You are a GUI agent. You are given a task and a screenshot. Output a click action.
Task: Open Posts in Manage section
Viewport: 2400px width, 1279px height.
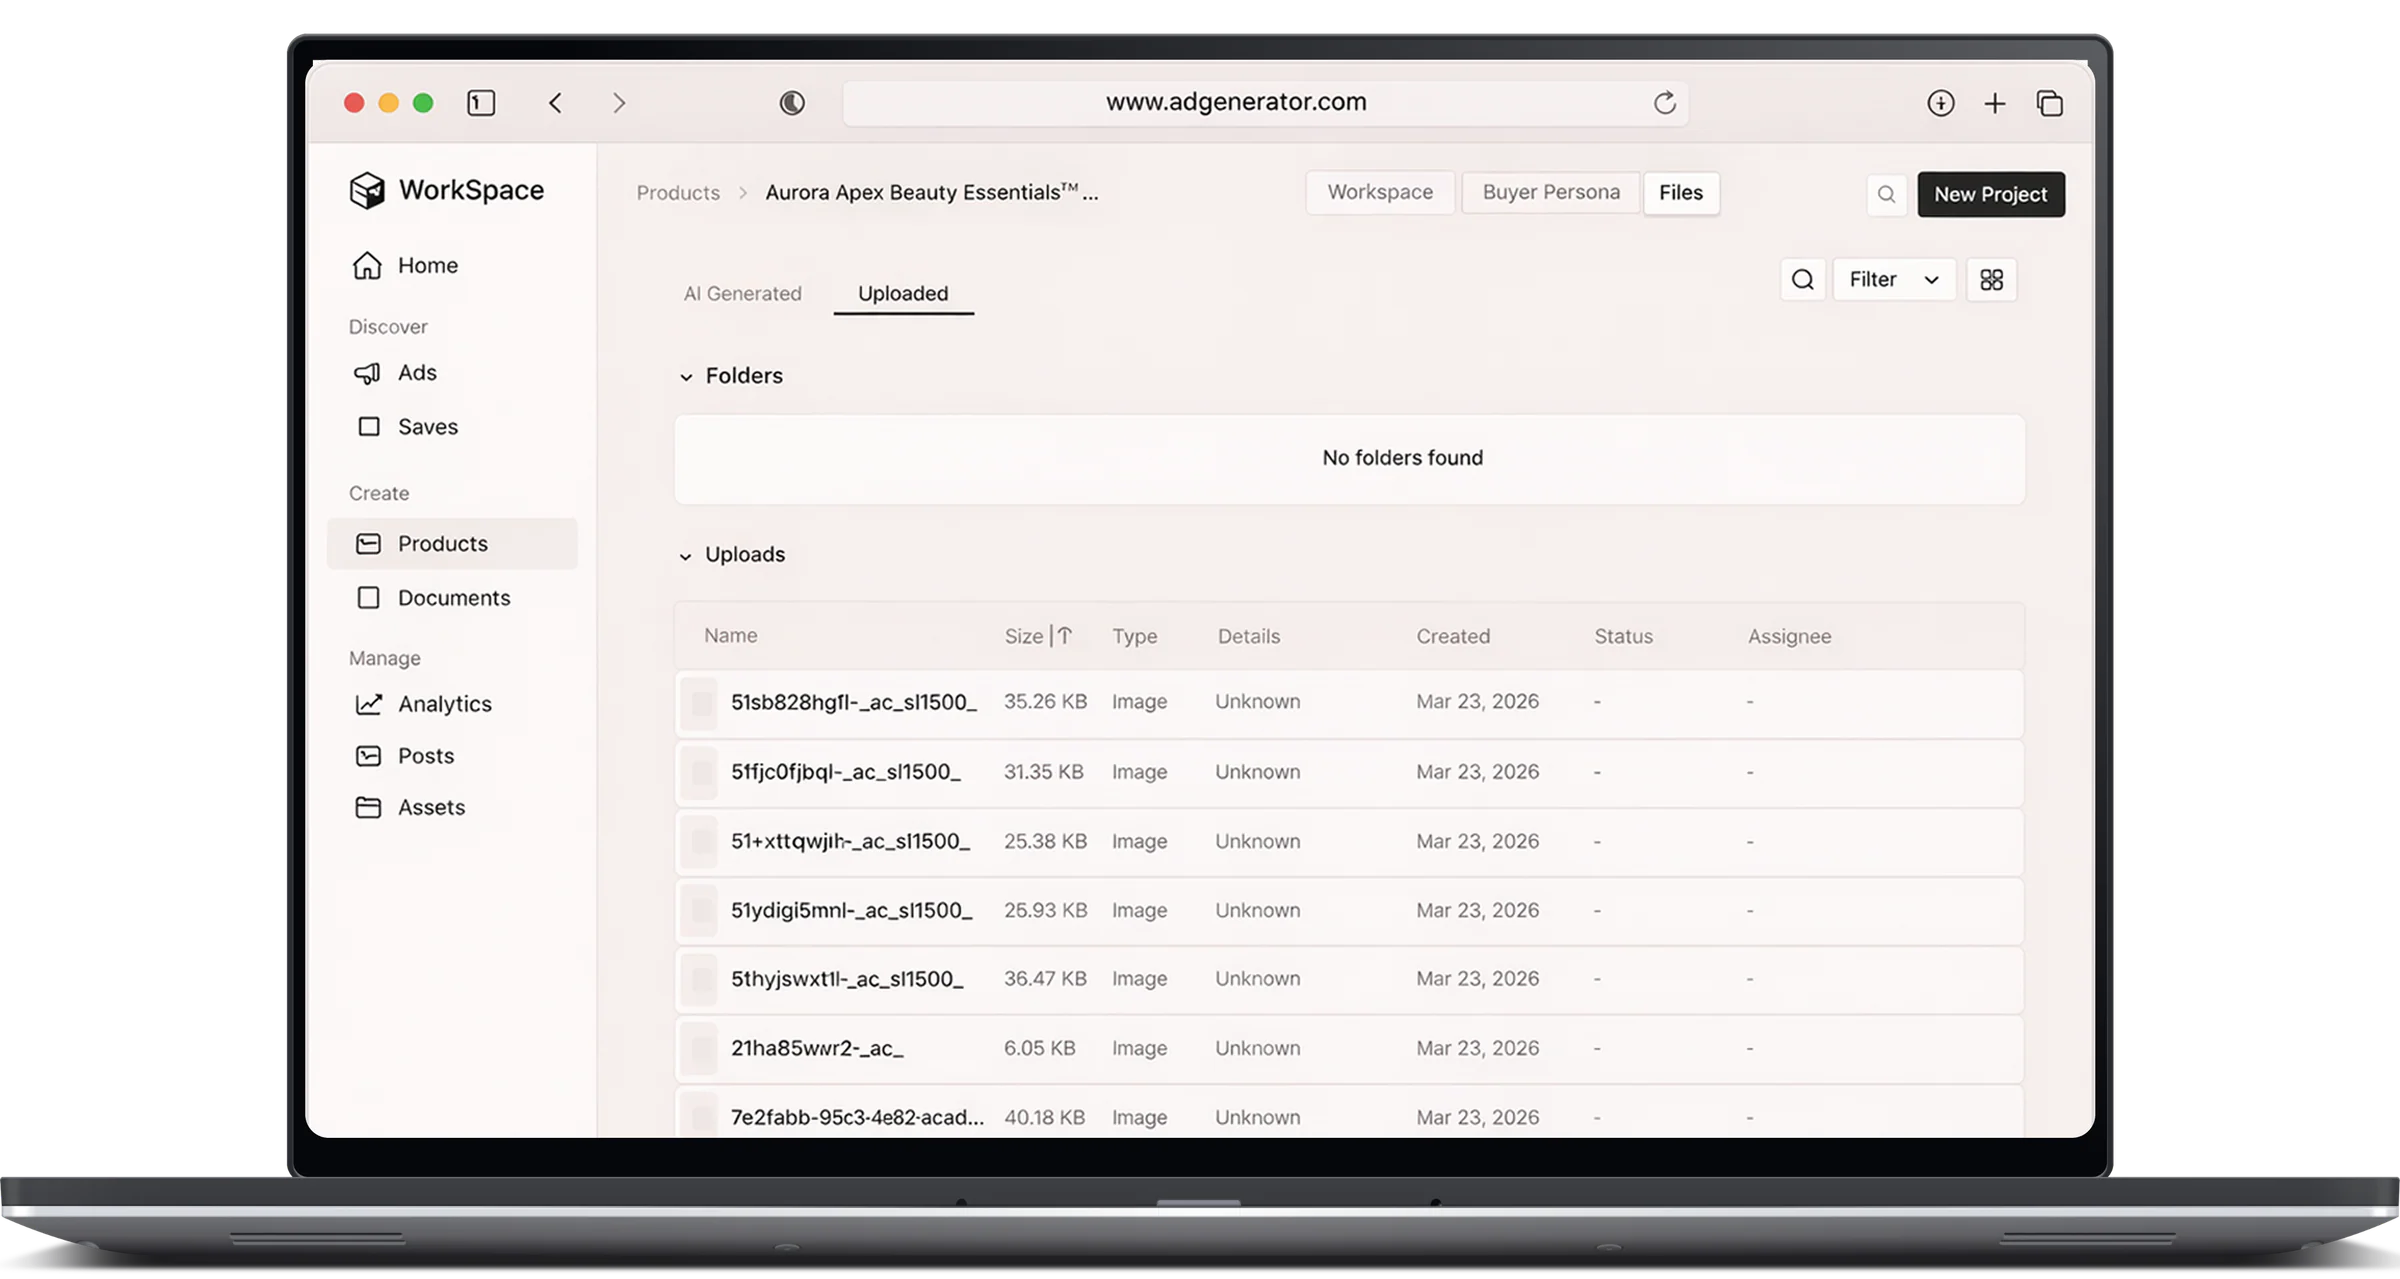click(405, 756)
